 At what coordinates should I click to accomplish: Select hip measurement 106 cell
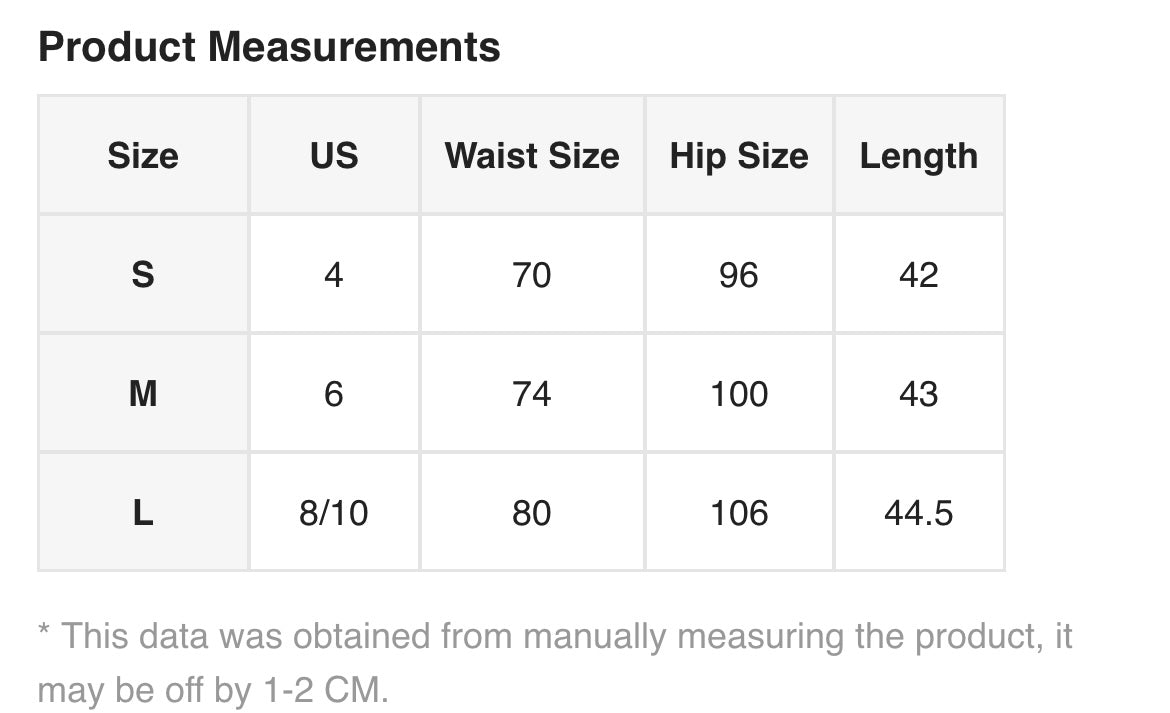[739, 513]
